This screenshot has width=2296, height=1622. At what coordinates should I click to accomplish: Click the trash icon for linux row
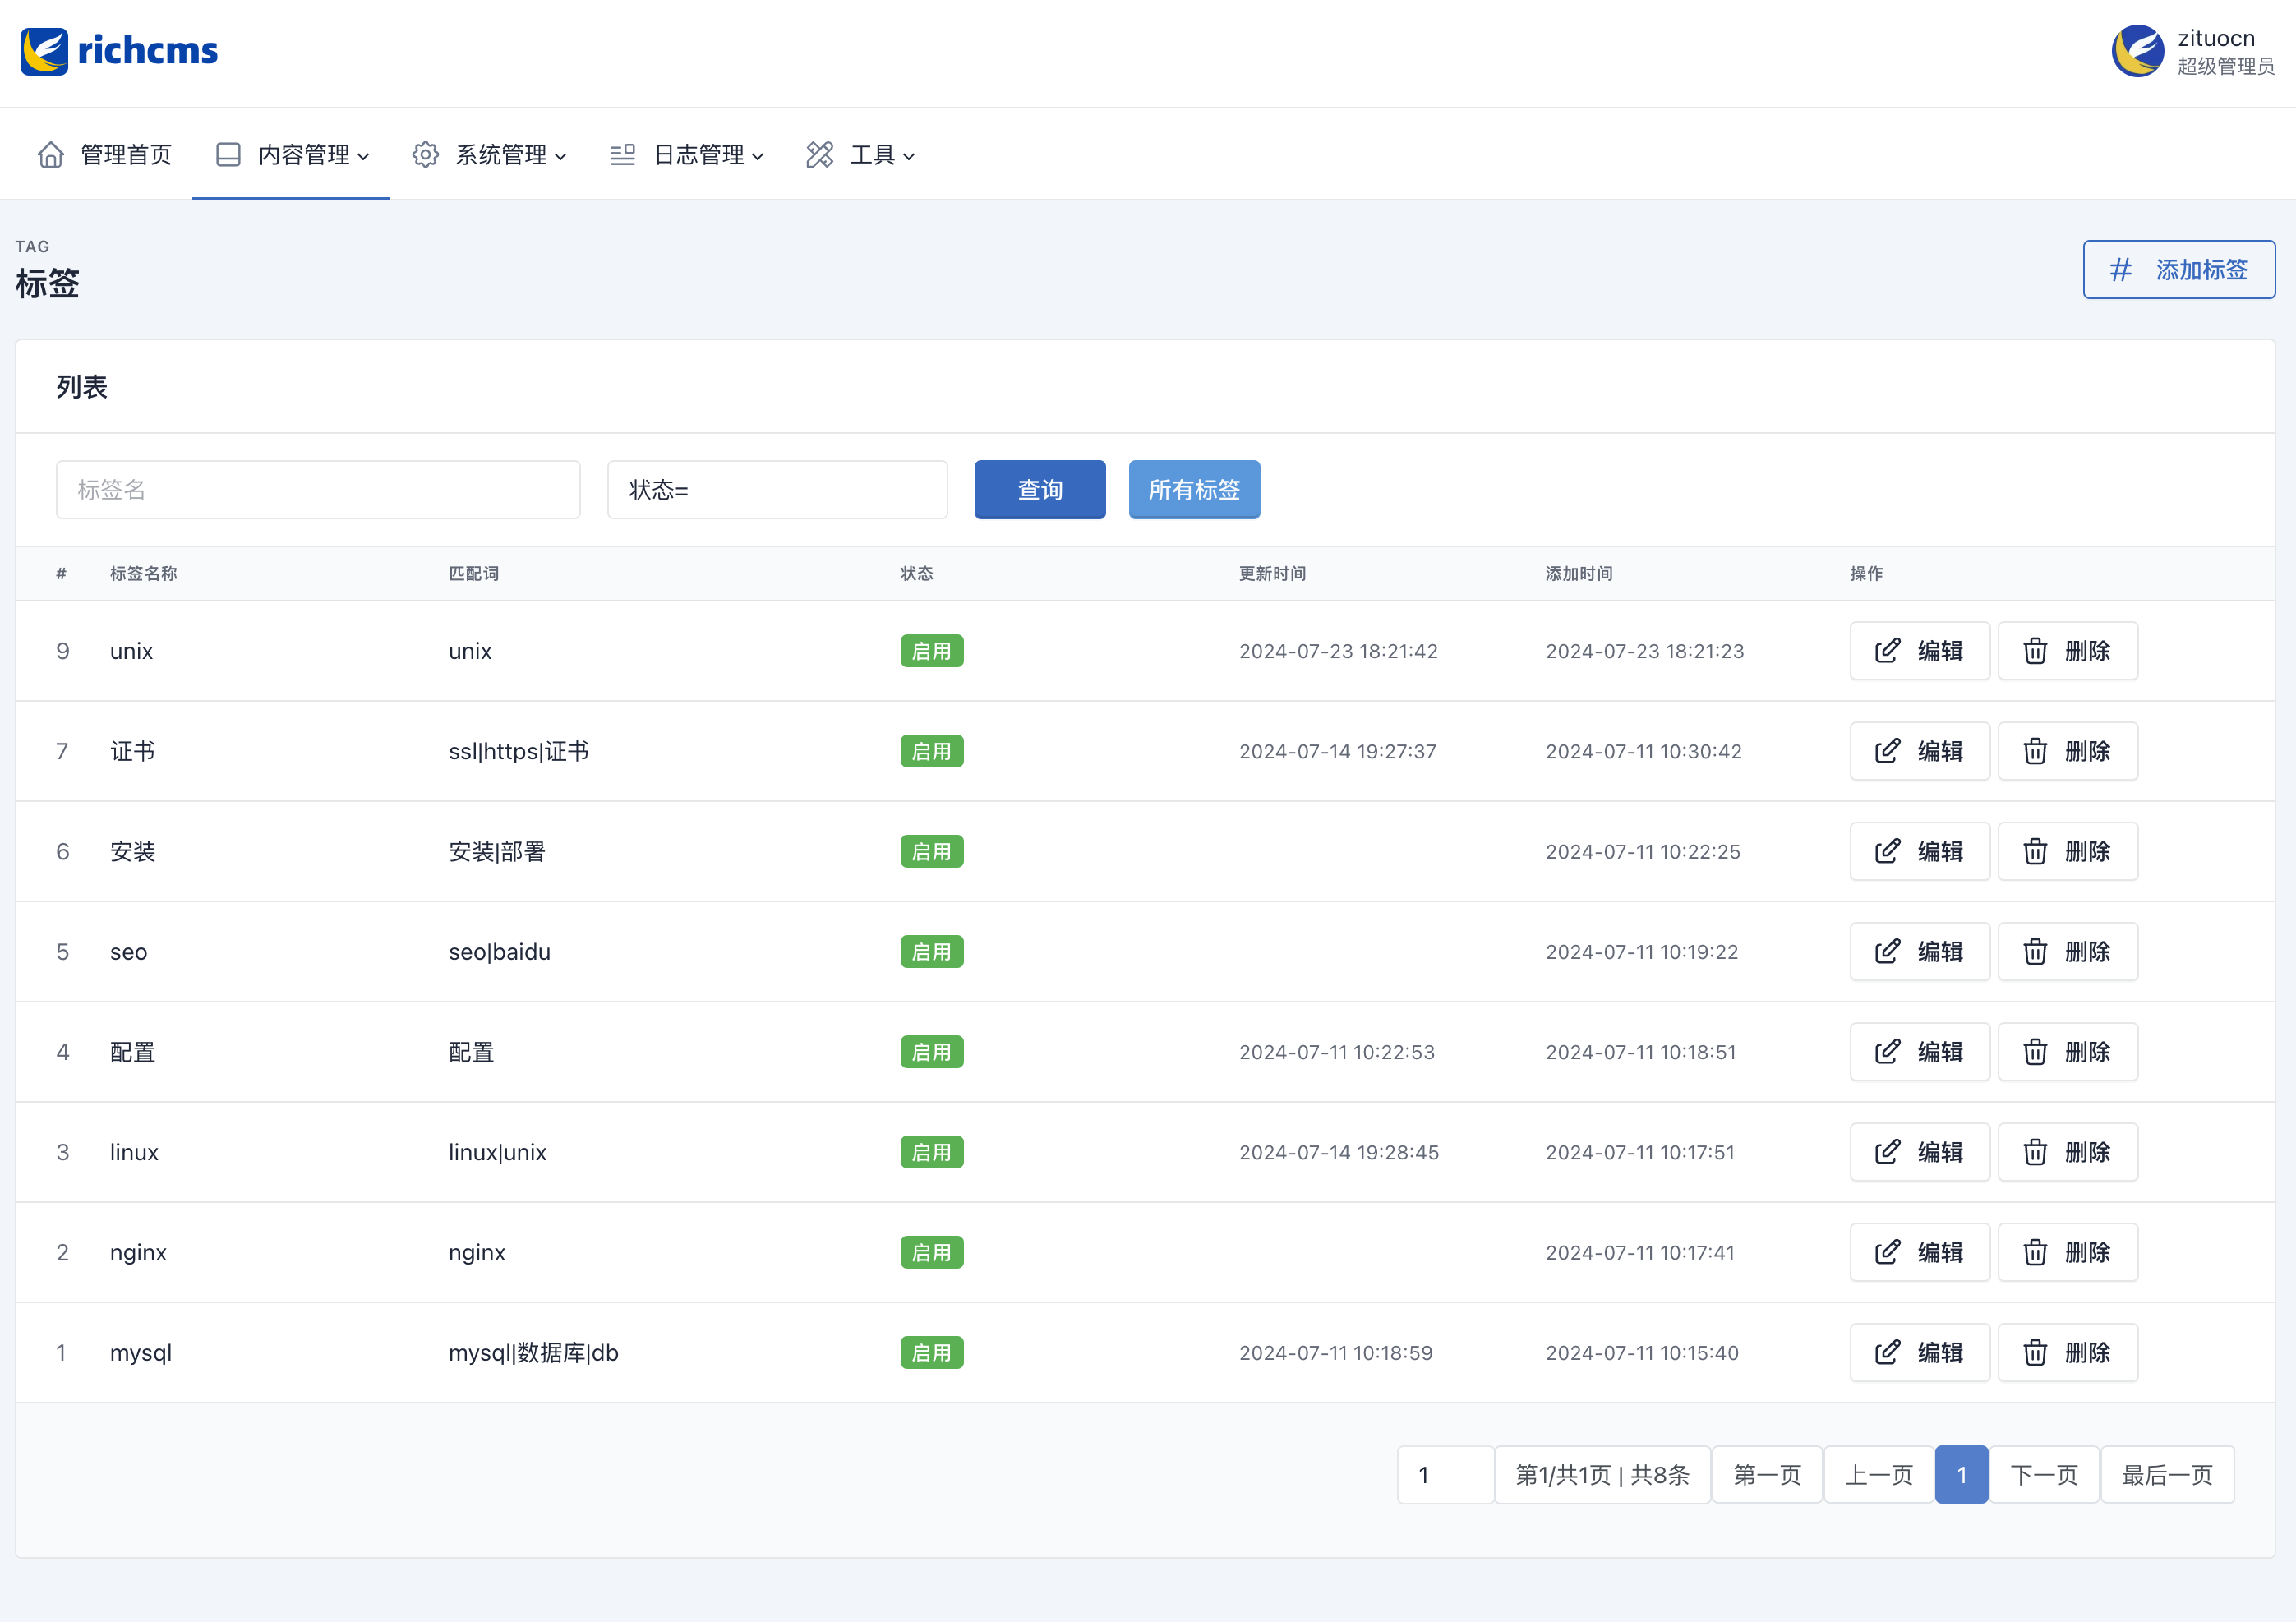[x=2035, y=1152]
